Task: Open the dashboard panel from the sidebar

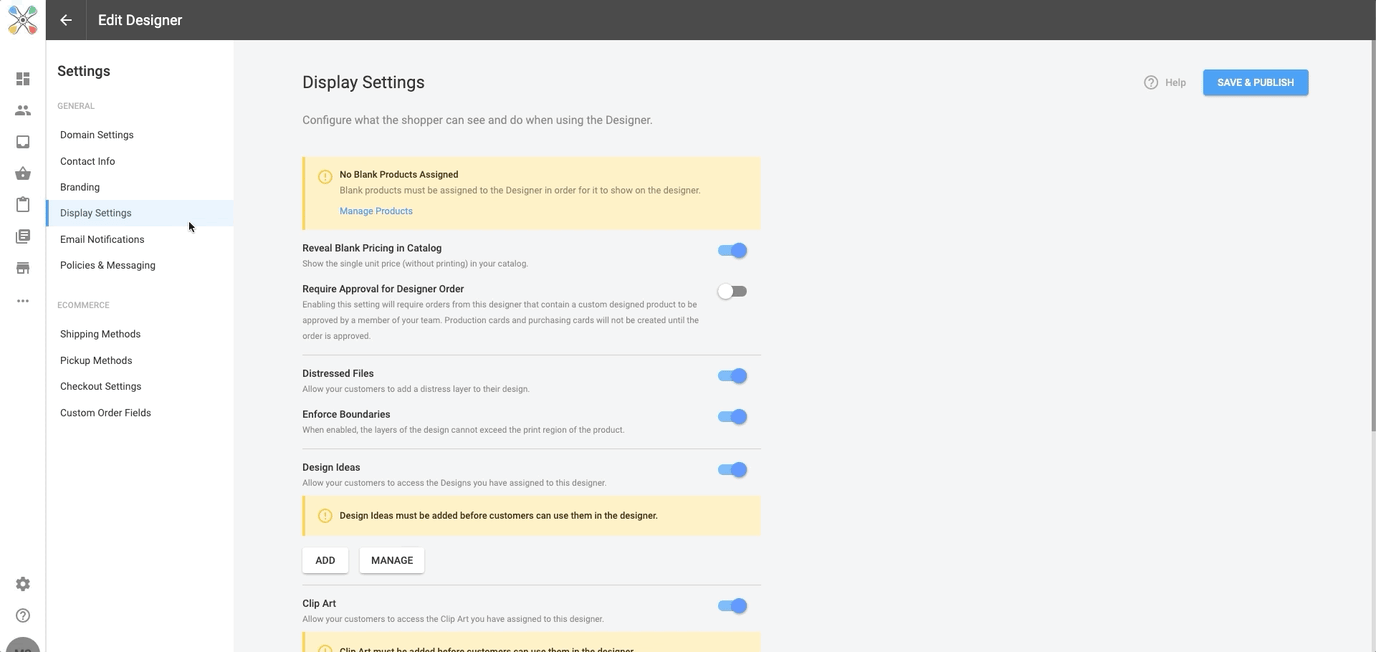Action: tap(22, 78)
